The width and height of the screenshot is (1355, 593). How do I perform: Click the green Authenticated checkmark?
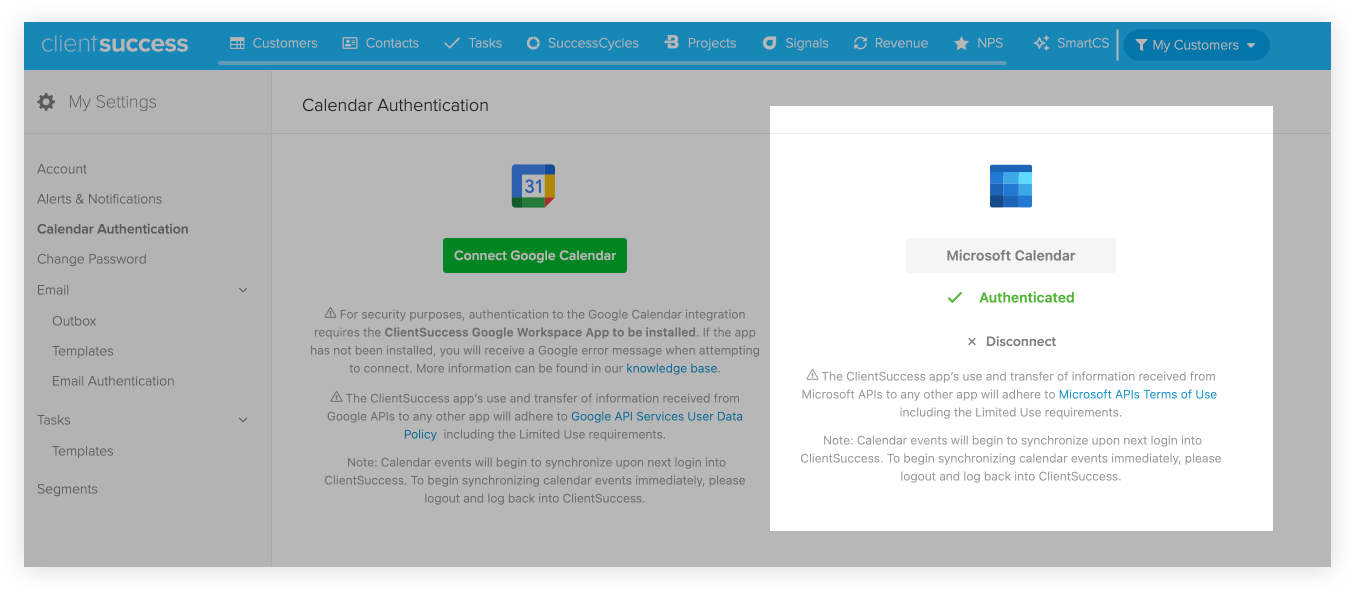[x=955, y=298]
